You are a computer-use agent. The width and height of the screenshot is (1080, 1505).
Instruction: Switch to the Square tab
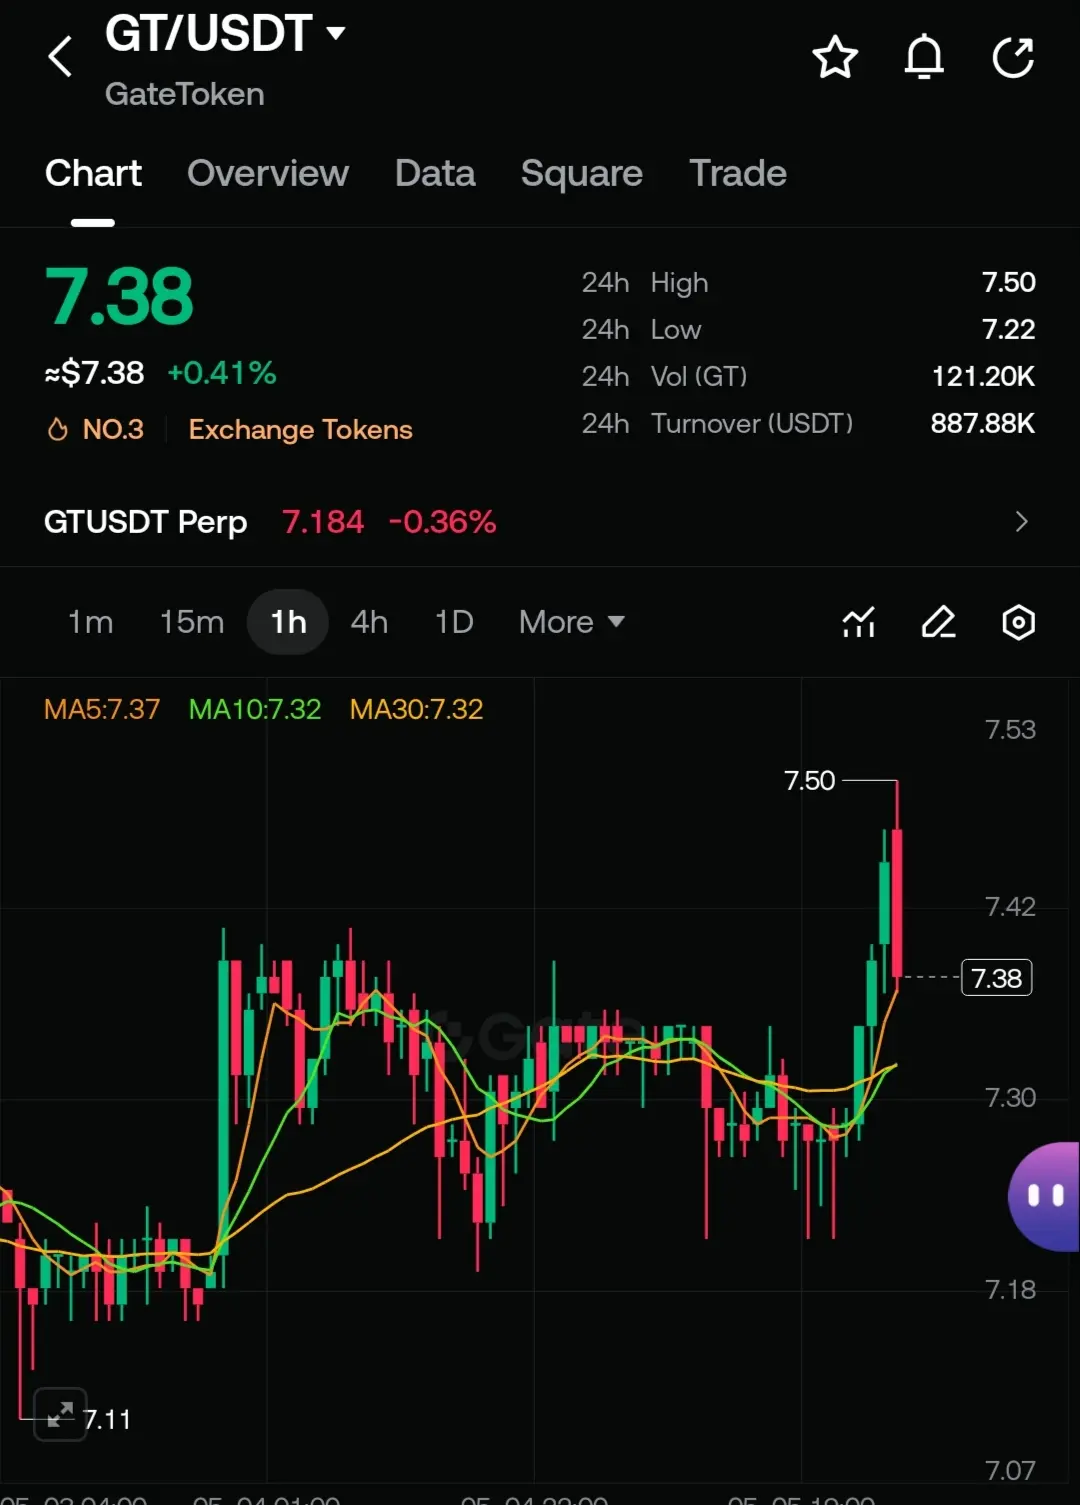pyautogui.click(x=582, y=173)
